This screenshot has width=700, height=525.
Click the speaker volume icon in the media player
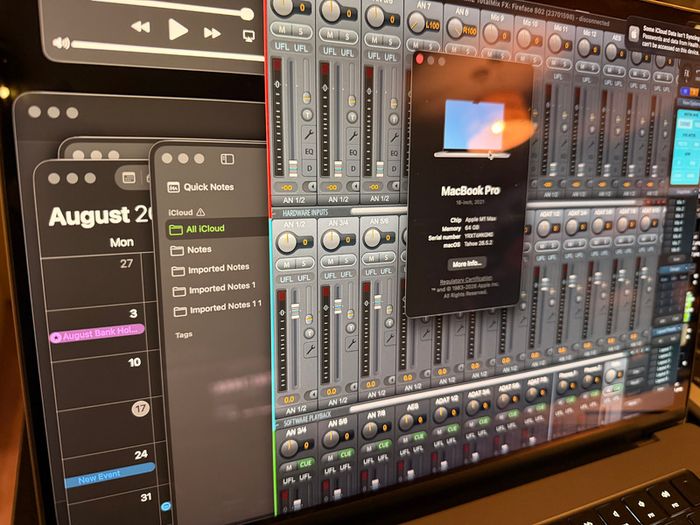pos(61,43)
